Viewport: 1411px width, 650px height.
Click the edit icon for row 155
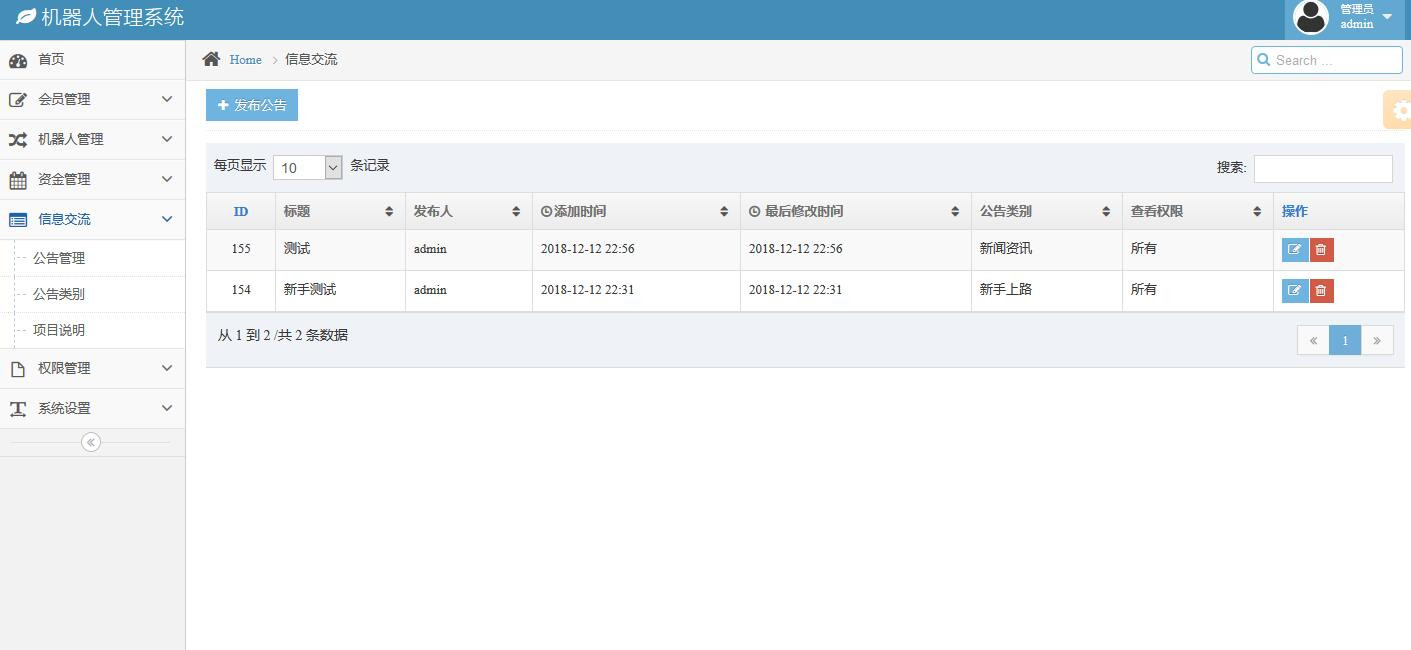[1294, 250]
